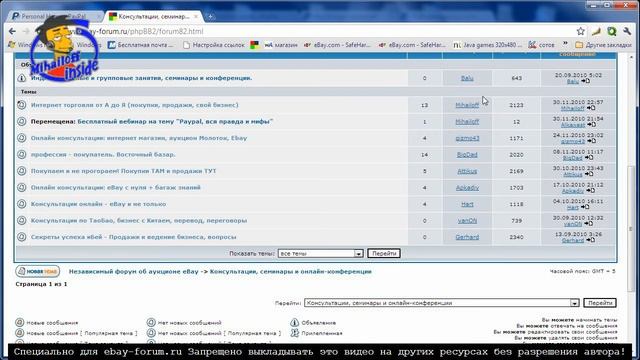The width and height of the screenshot is (640, 360).
Task: Jump to last post arrow dated 04.10.2010 16:11
Action: tap(585, 207)
